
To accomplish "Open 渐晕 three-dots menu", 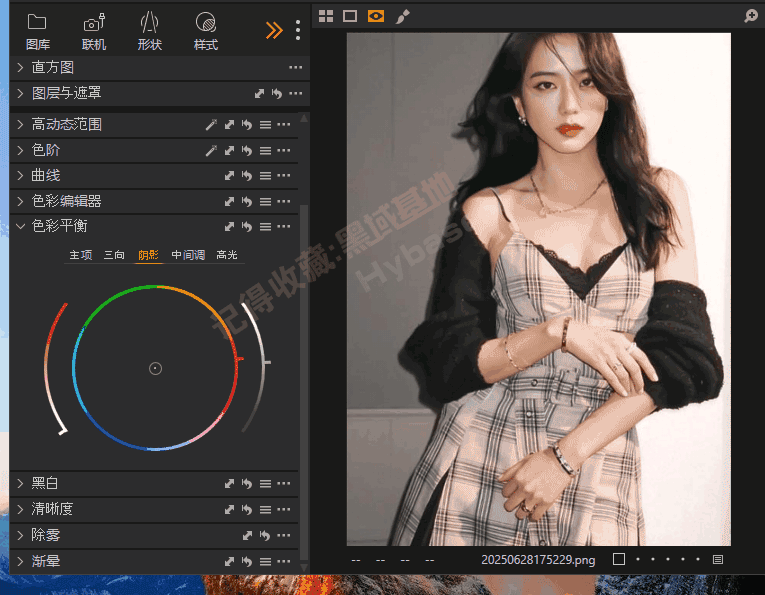I will pos(283,561).
